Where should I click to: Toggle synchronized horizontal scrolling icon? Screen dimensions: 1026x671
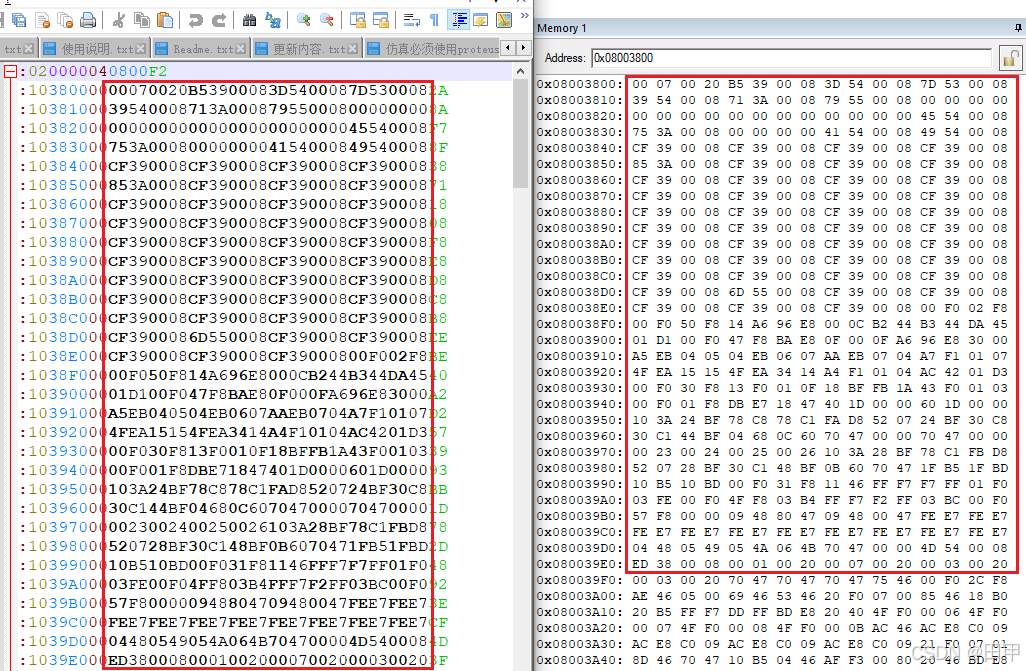tap(381, 20)
